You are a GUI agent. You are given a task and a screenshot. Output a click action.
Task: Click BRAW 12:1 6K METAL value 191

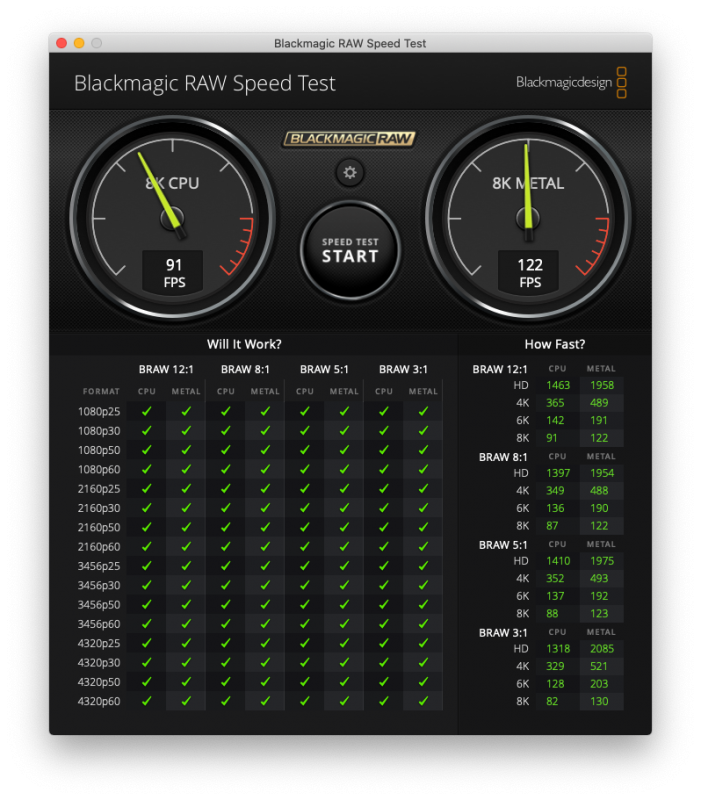(599, 420)
